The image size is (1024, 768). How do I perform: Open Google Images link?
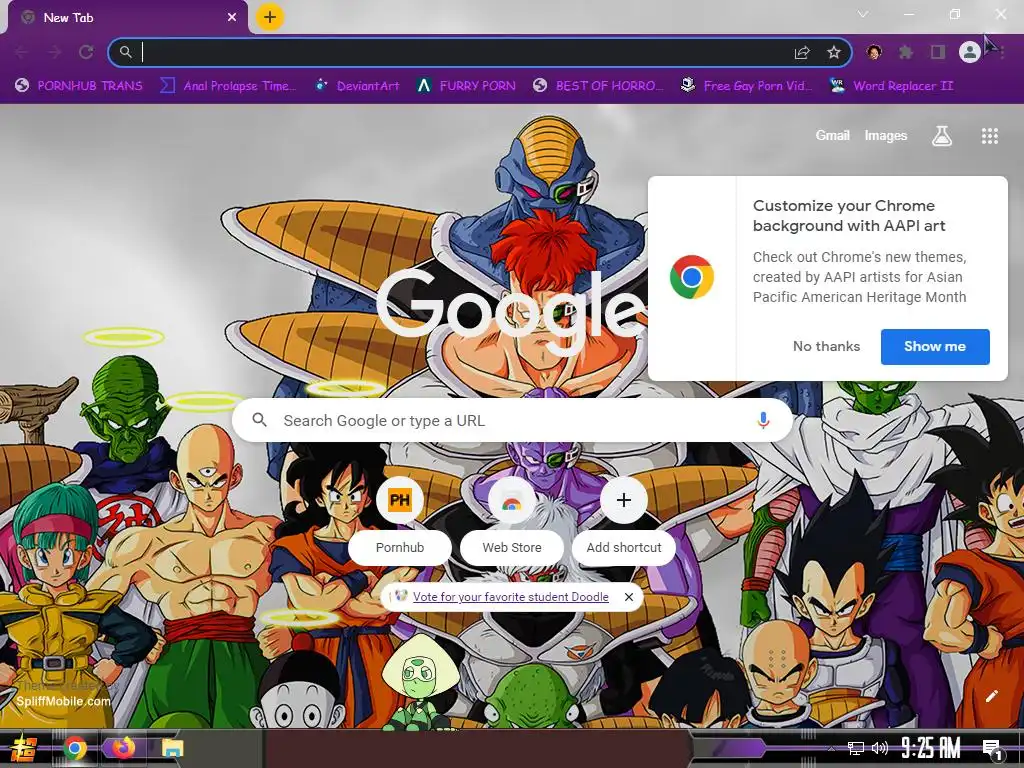886,136
